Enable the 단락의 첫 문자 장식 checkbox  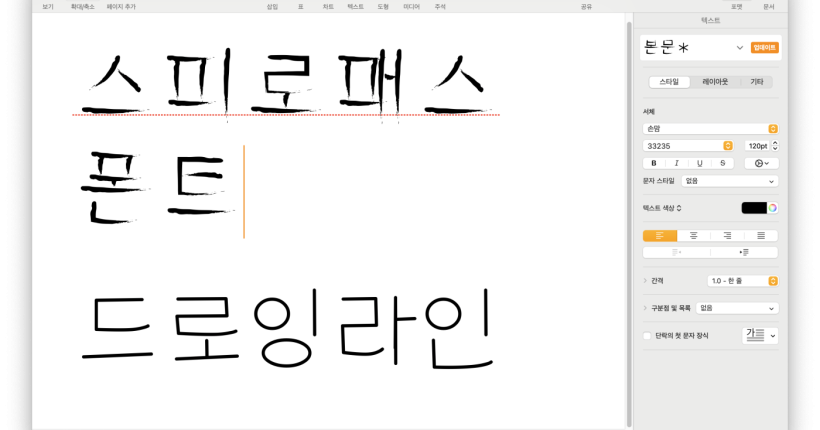pyautogui.click(x=647, y=336)
